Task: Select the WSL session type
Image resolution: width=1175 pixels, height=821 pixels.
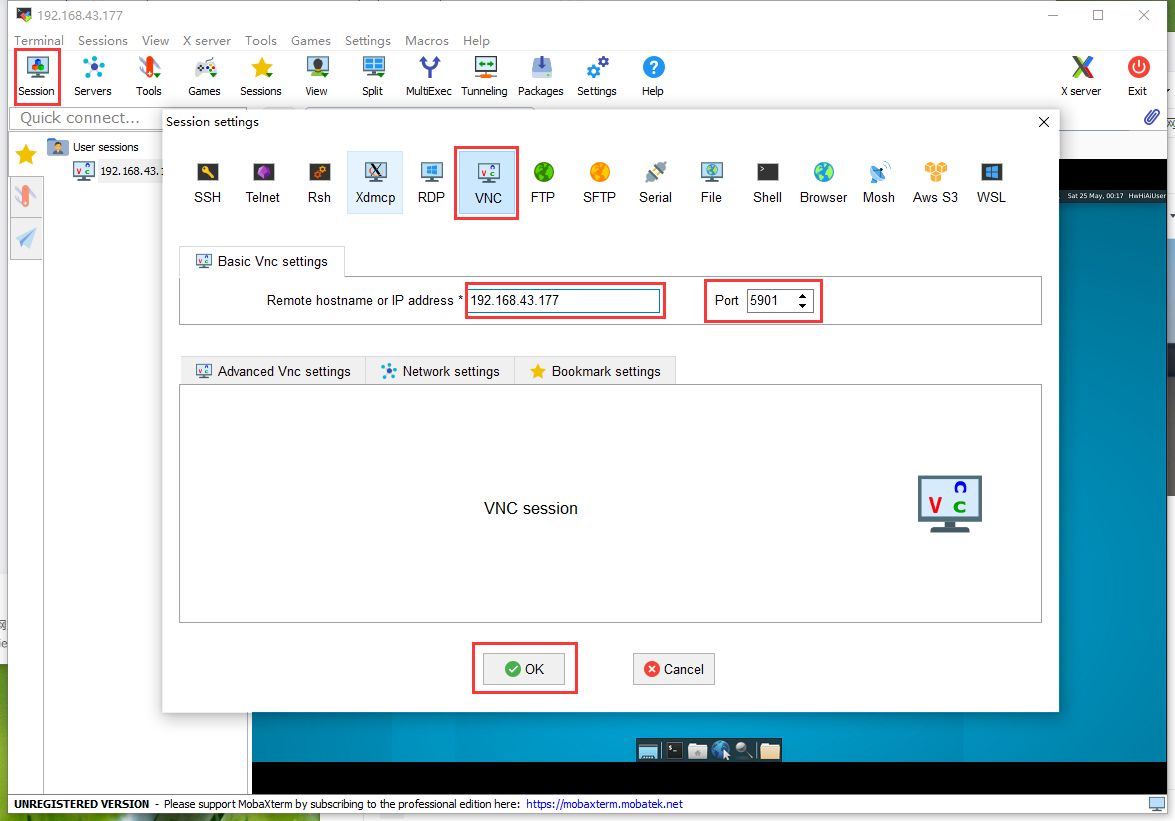Action: click(991, 183)
